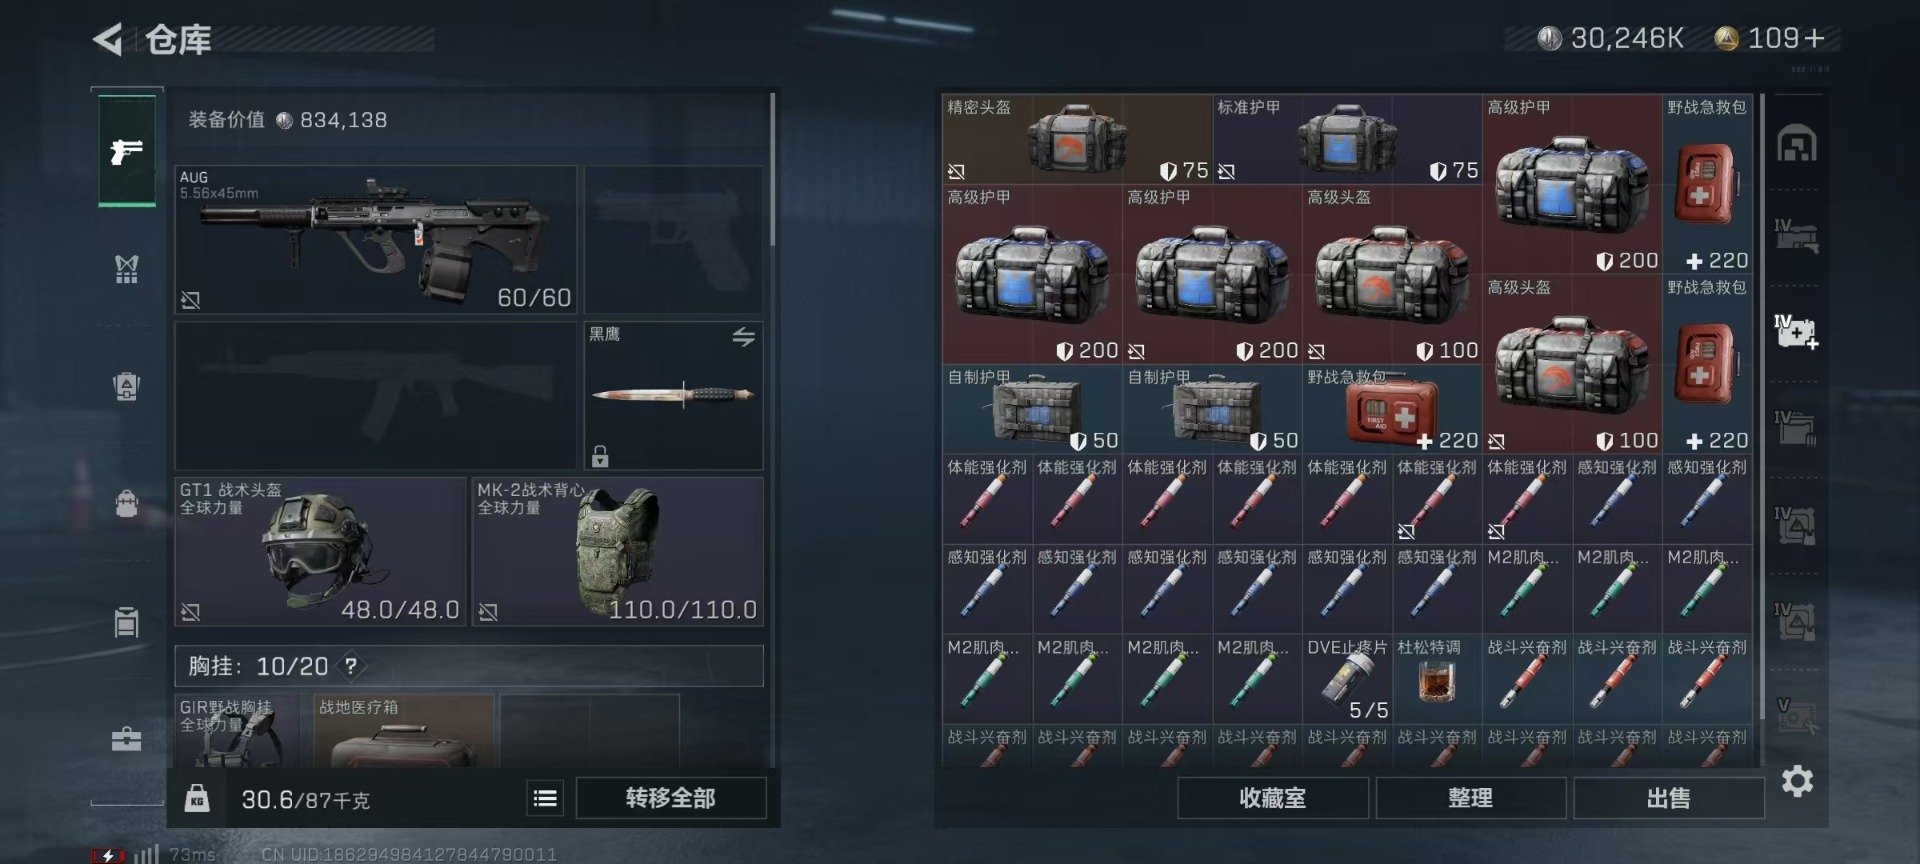The width and height of the screenshot is (1920, 864).
Task: Open the 胸挂 help question mark
Action: pos(351,666)
